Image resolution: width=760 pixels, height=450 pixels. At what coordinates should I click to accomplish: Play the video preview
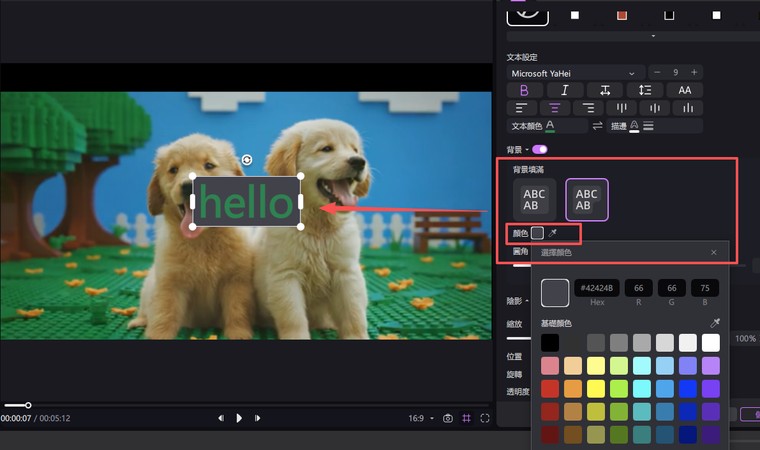click(239, 418)
